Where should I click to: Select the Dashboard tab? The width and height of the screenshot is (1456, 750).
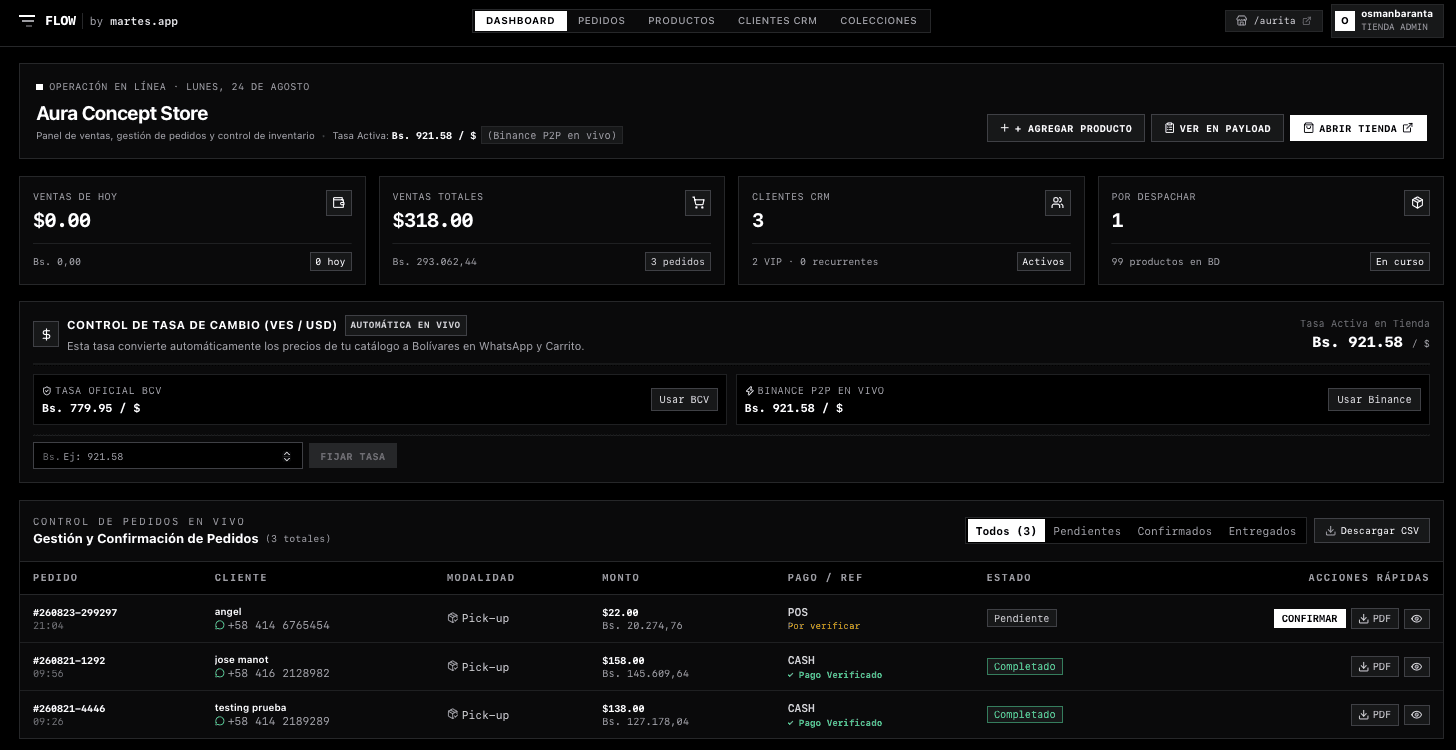tap(521, 21)
